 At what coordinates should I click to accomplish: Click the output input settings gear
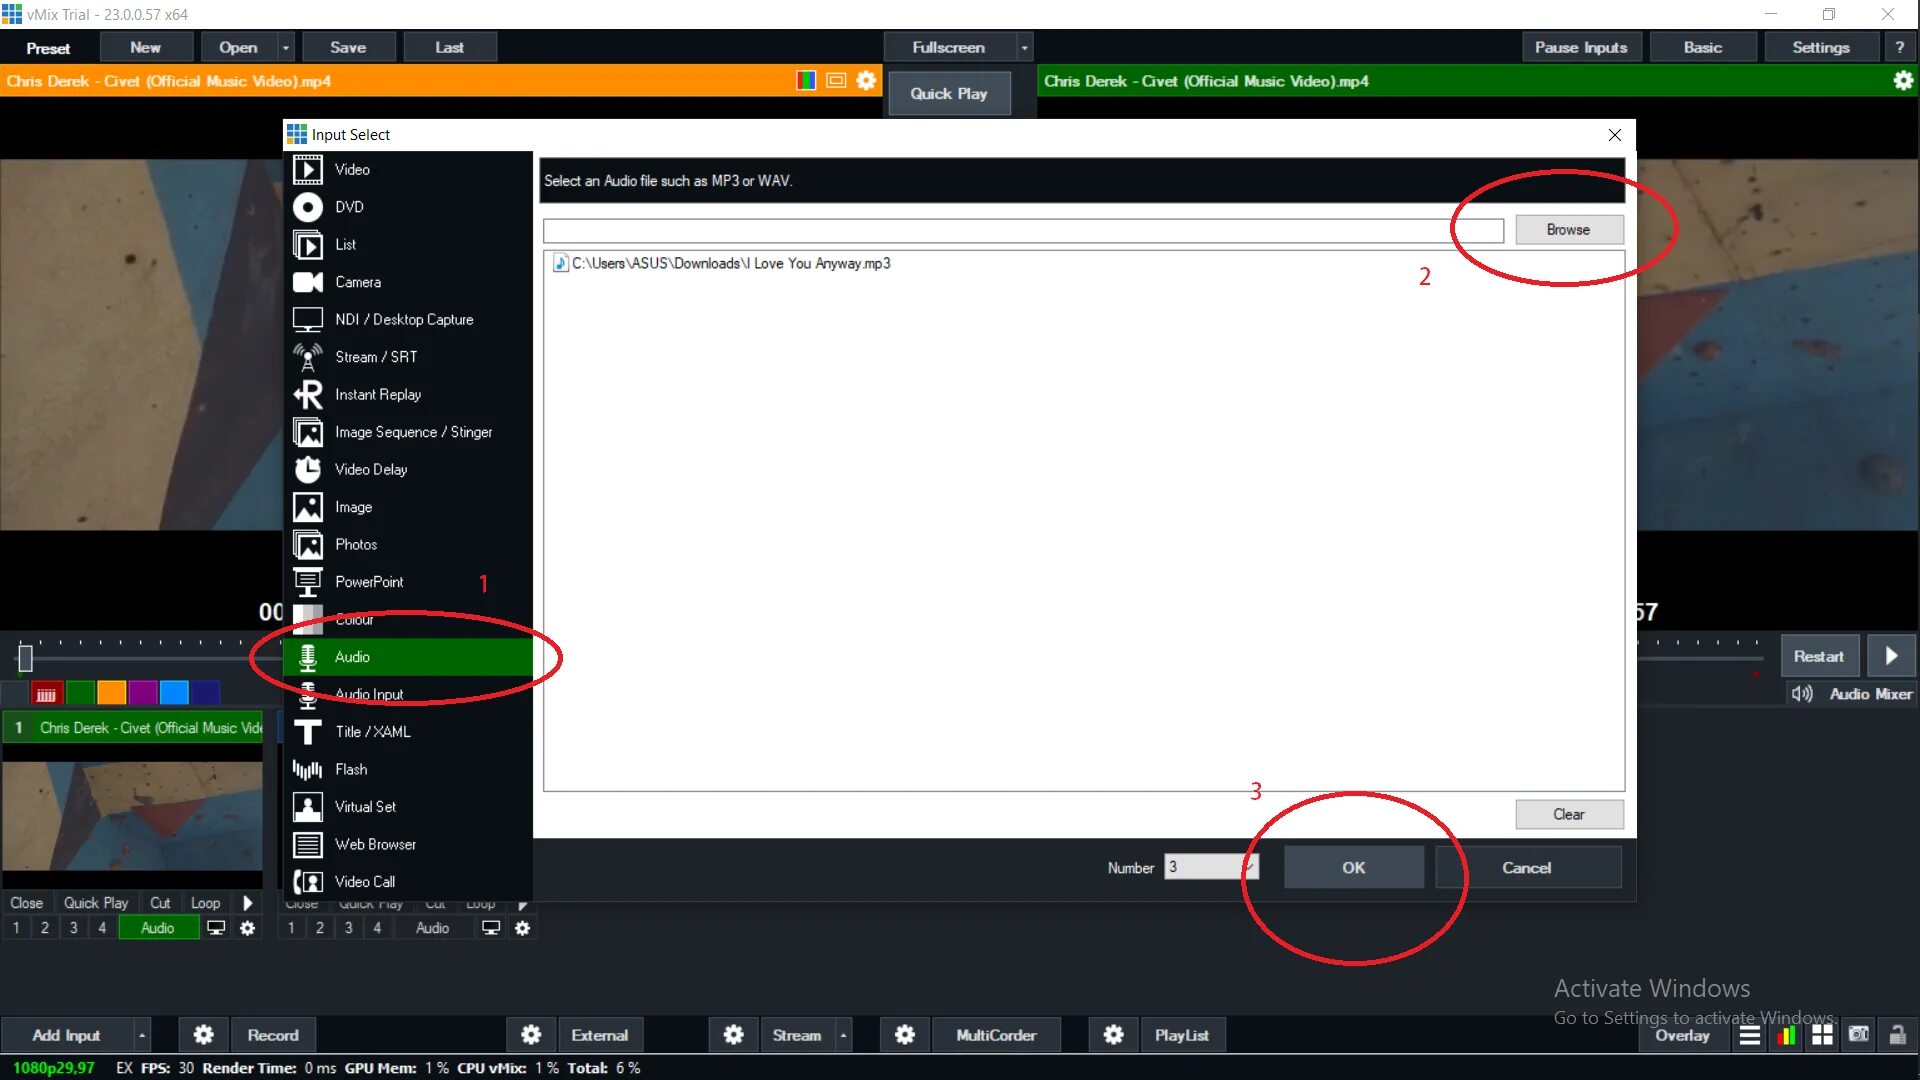tap(1903, 81)
